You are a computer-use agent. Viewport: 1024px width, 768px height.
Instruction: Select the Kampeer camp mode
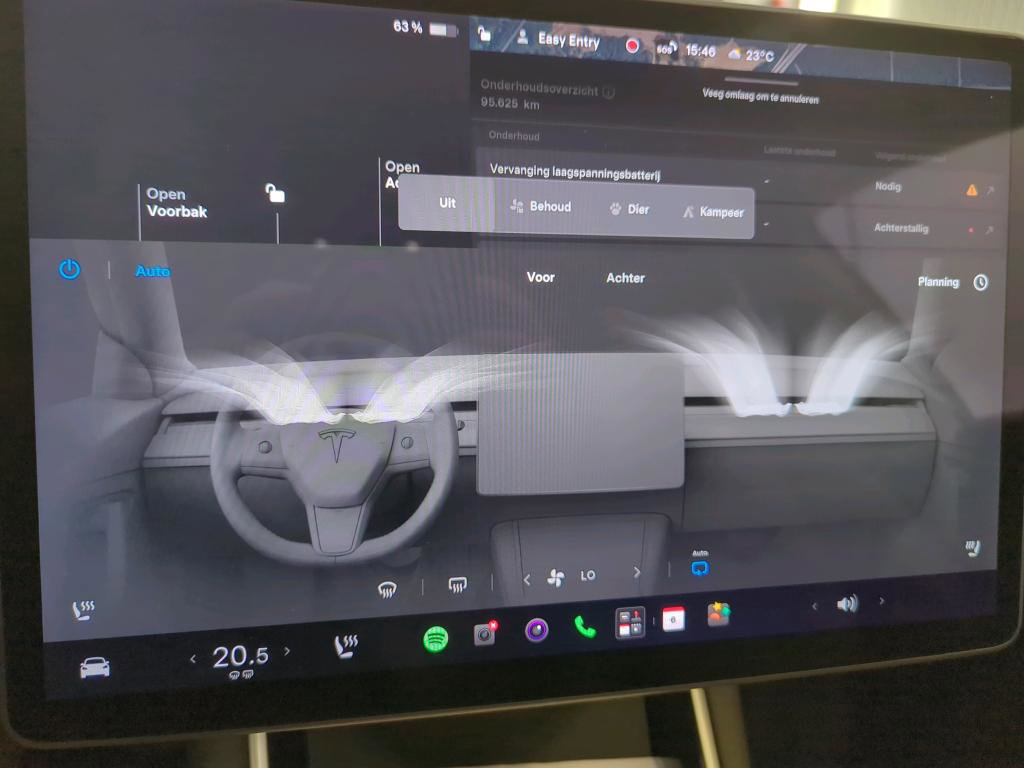pos(713,212)
